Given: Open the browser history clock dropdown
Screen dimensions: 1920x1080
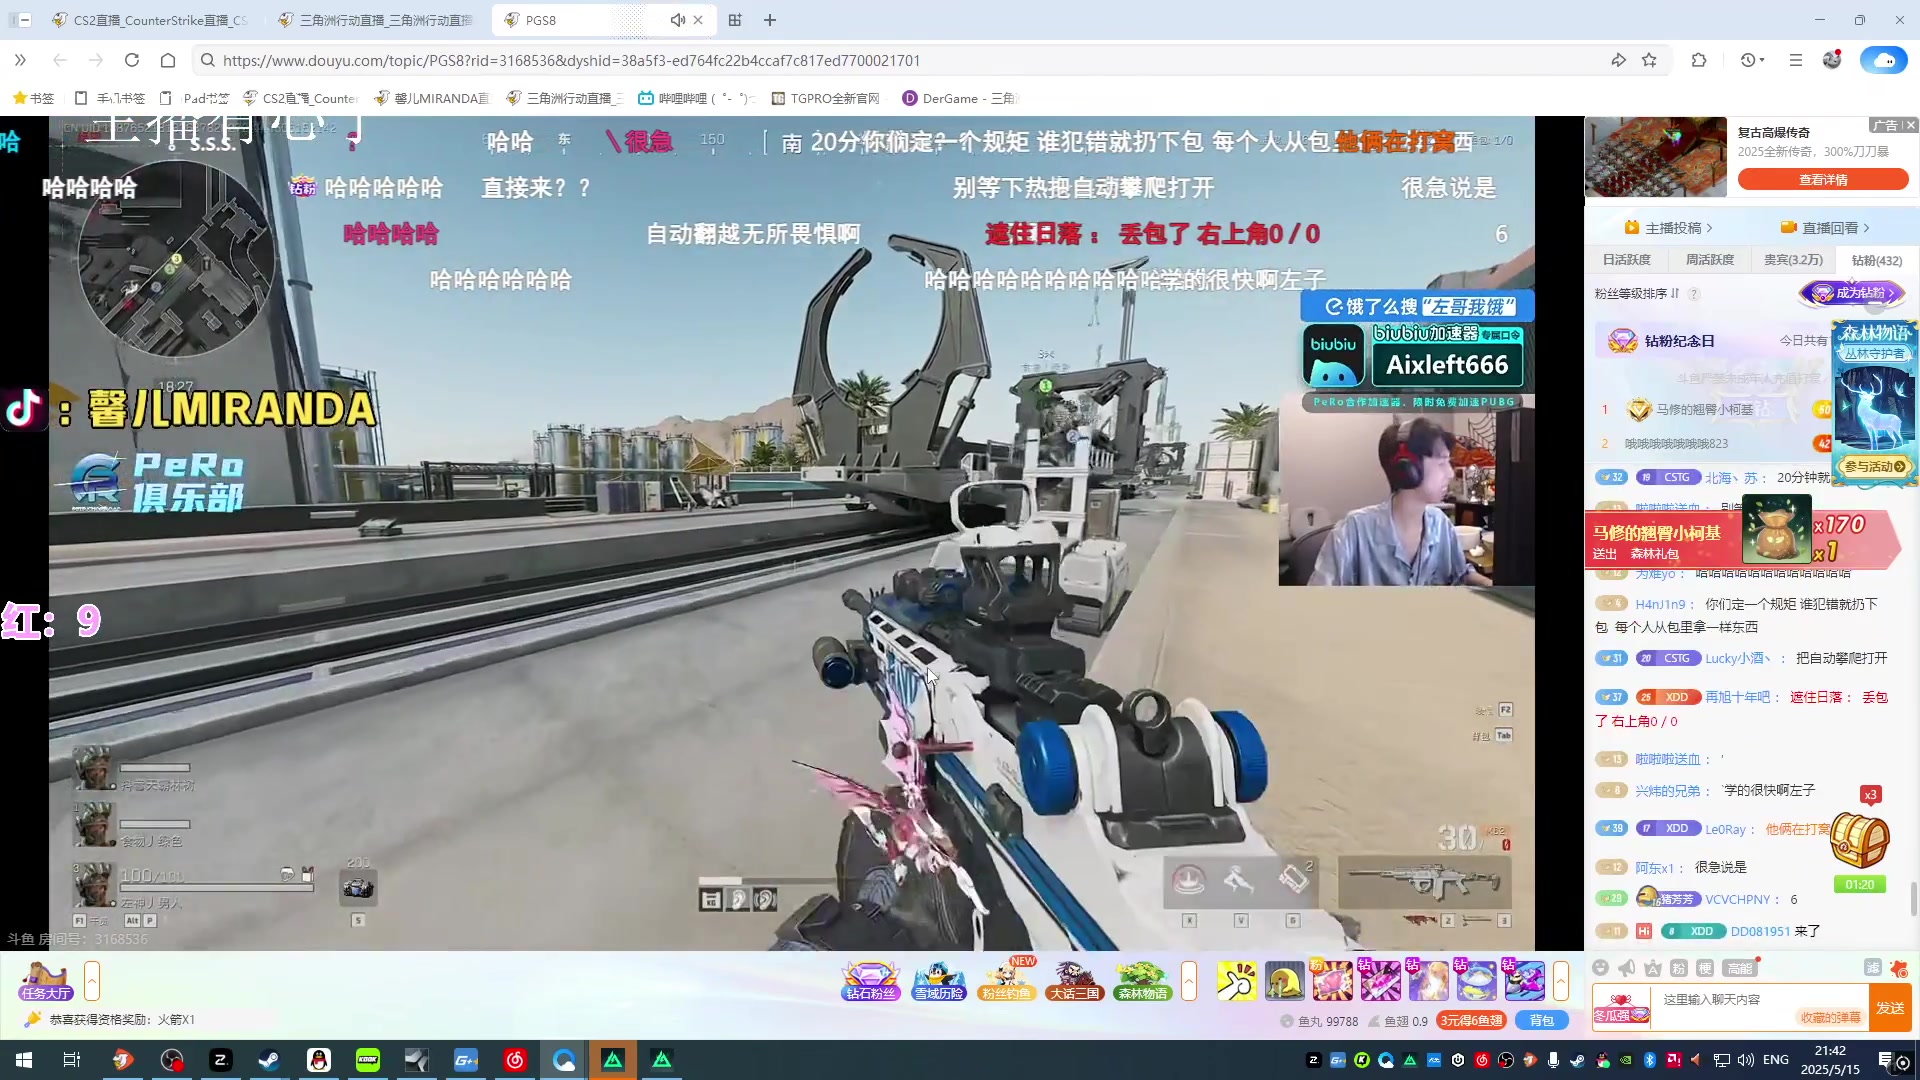Looking at the screenshot, I should pos(1752,60).
